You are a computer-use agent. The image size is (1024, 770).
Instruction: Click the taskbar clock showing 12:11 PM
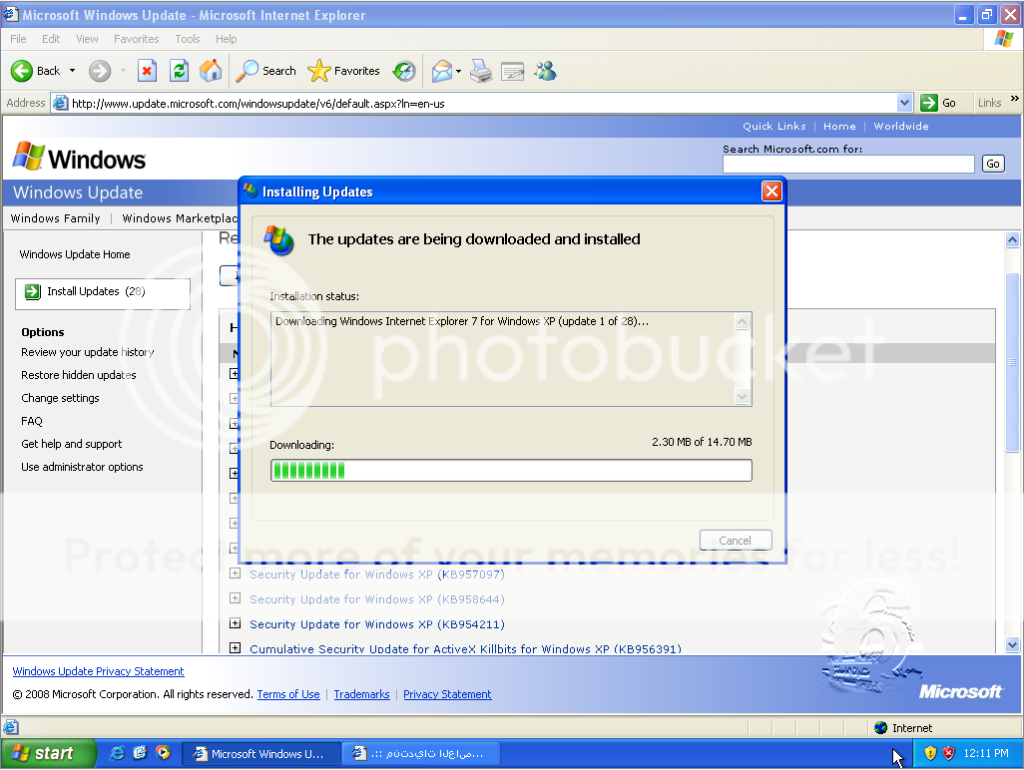(986, 753)
